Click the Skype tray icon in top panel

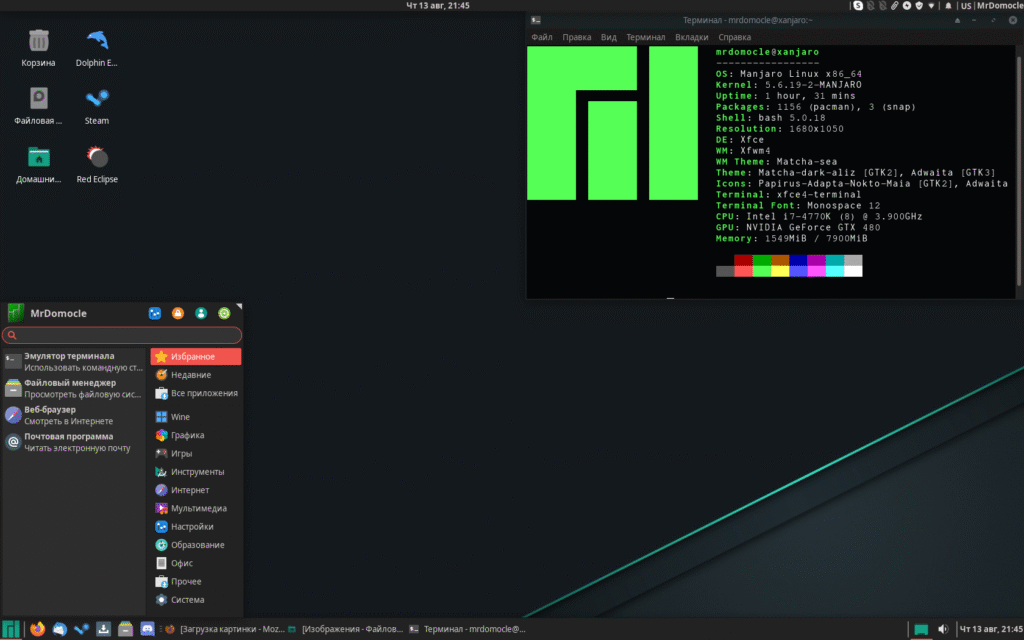[x=858, y=6]
